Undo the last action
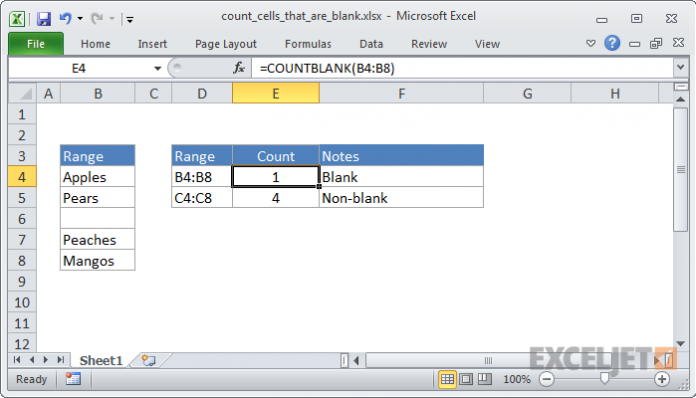Viewport: 696px width, 398px height. pos(65,19)
